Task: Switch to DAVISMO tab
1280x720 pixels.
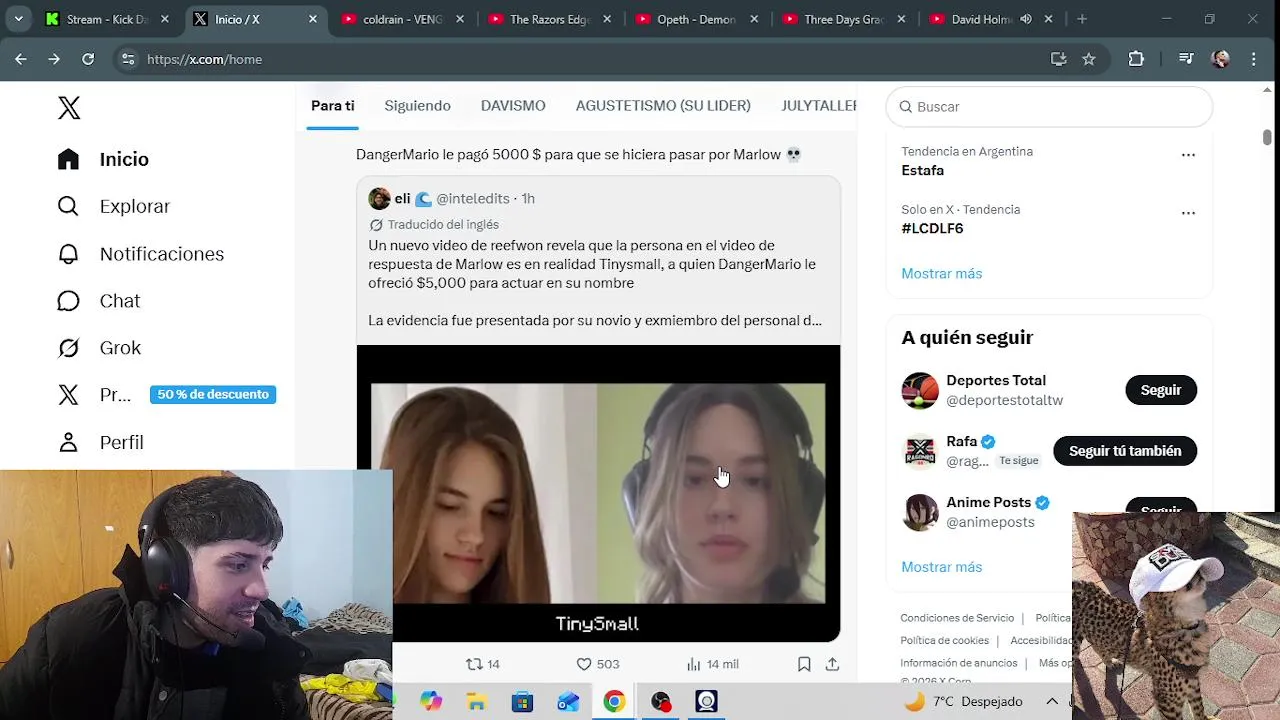Action: (x=513, y=106)
